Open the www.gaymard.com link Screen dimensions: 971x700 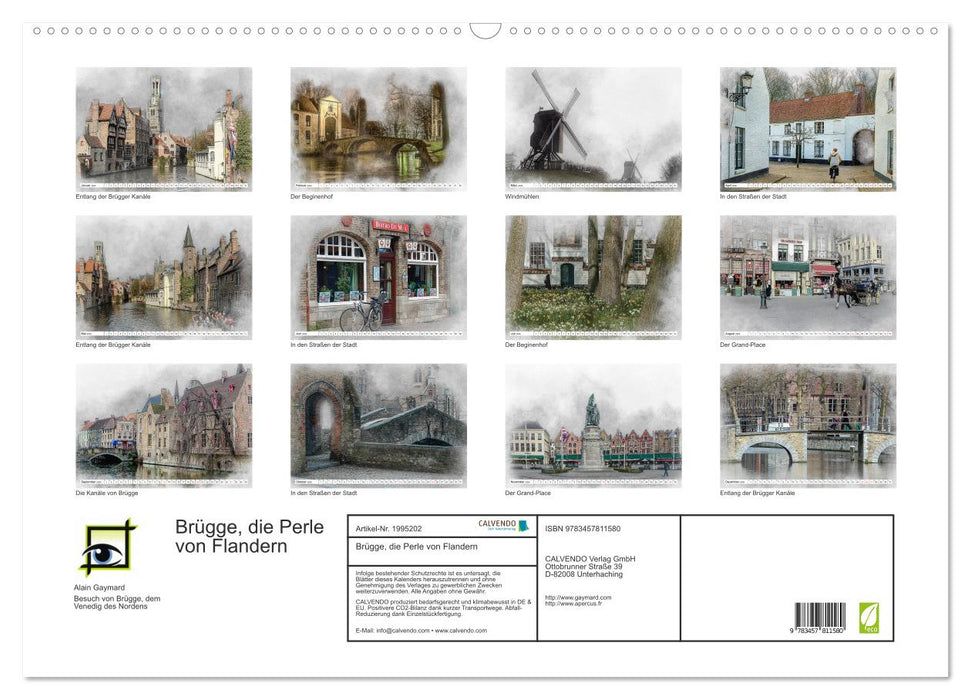click(x=578, y=597)
